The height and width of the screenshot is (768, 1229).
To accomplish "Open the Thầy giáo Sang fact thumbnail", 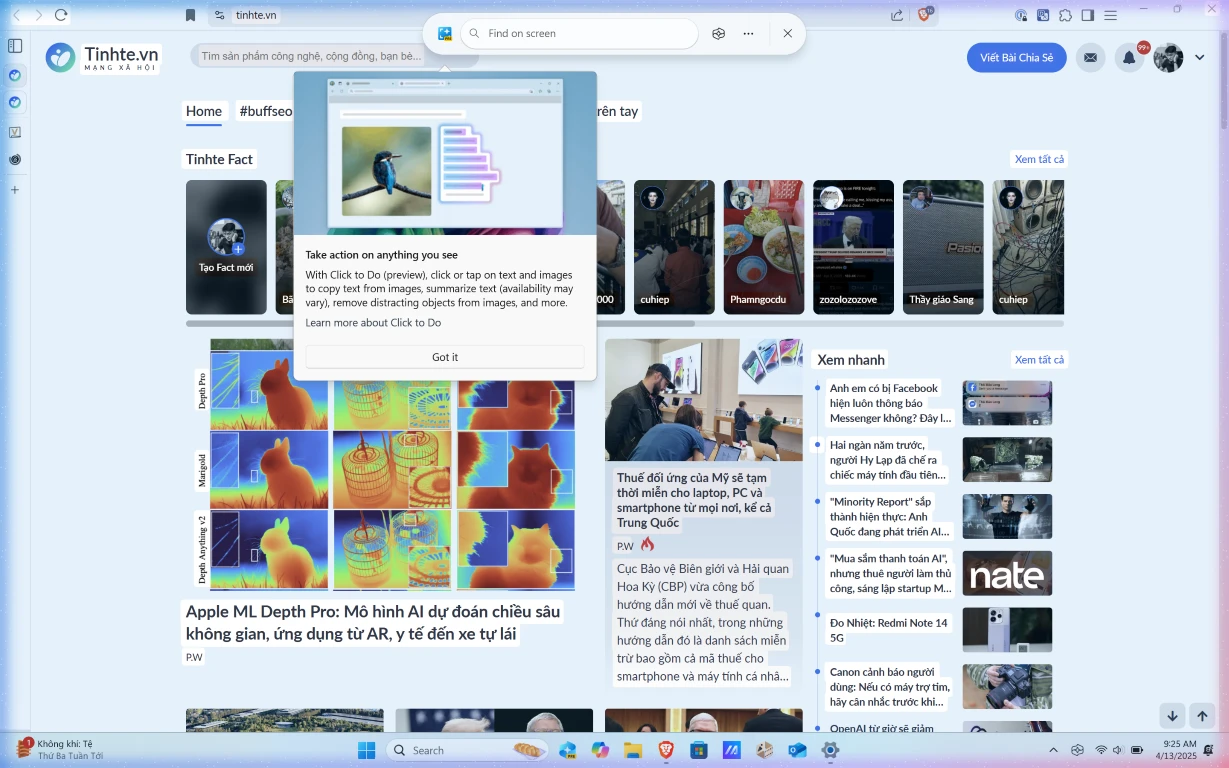I will (x=943, y=247).
